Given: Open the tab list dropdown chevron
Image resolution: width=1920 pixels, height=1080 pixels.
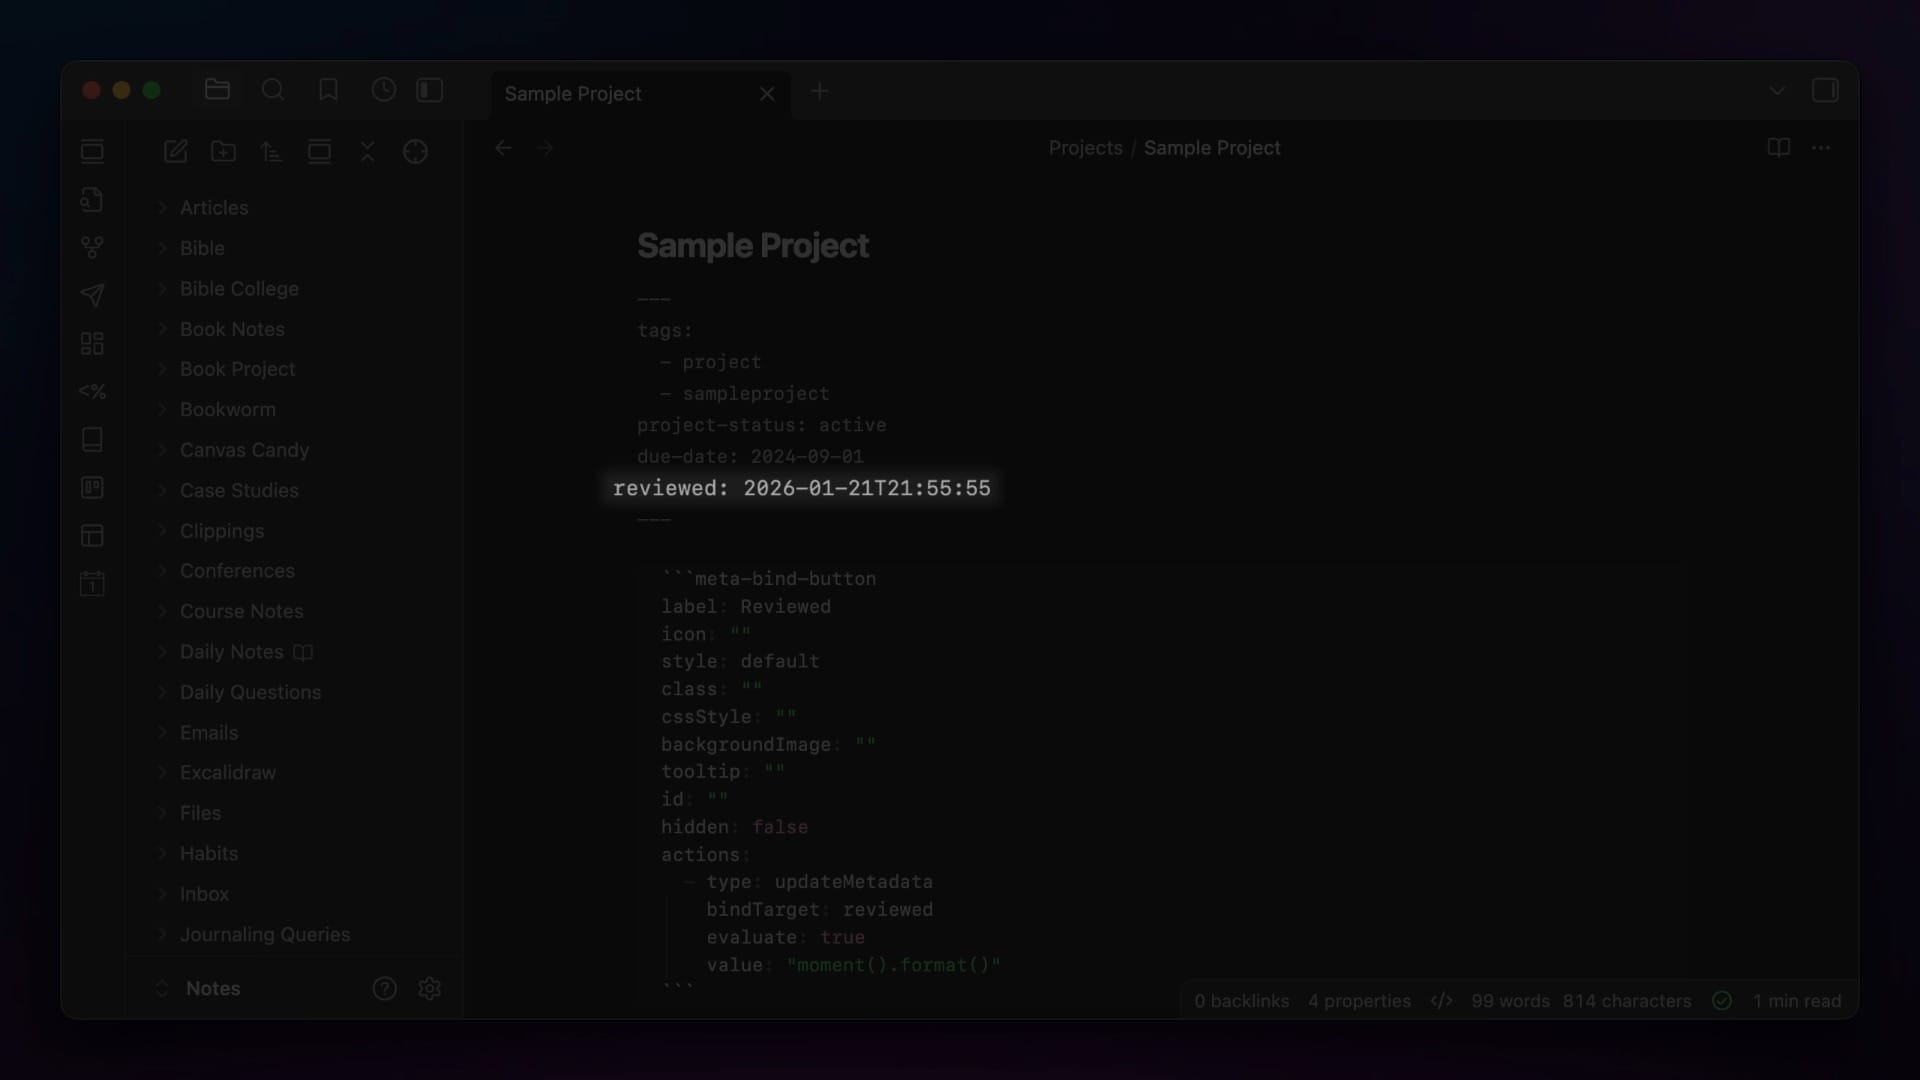Looking at the screenshot, I should (x=1777, y=90).
